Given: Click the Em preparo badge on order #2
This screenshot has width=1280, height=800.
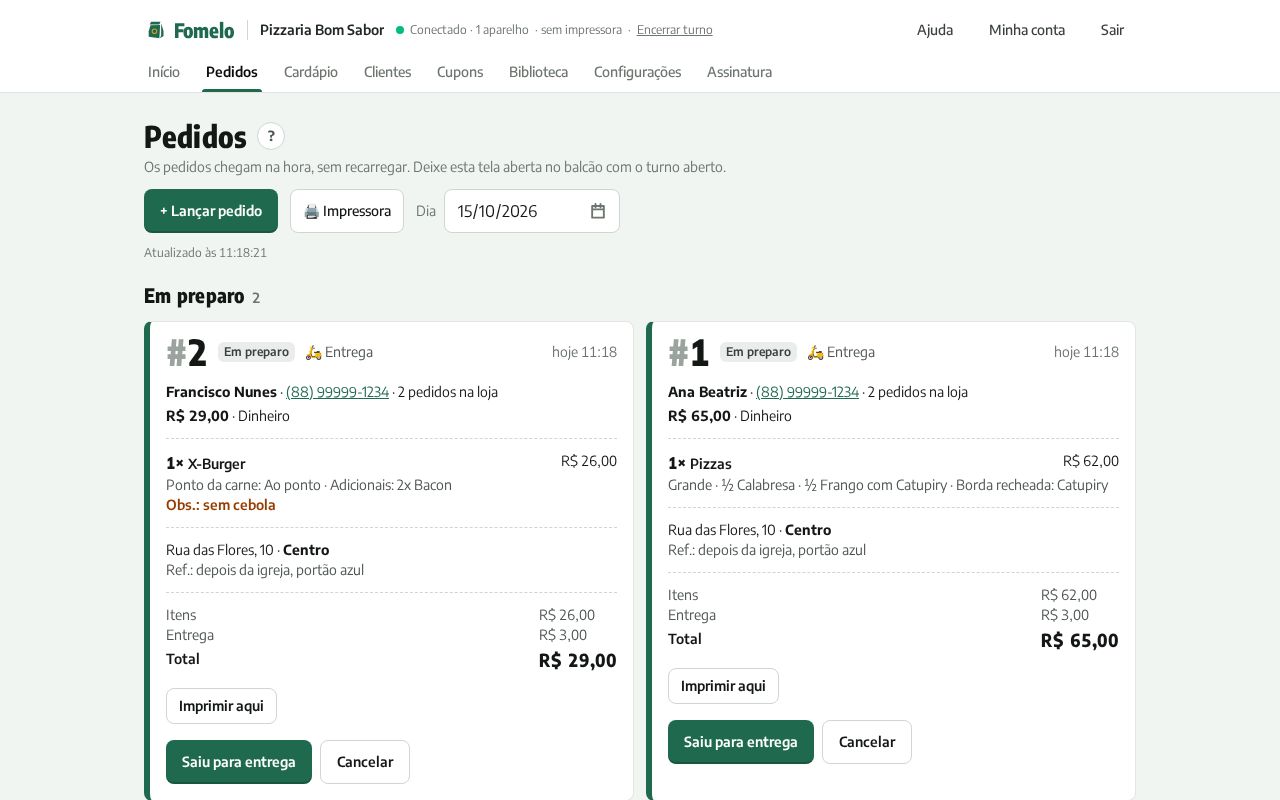Looking at the screenshot, I should [x=256, y=352].
